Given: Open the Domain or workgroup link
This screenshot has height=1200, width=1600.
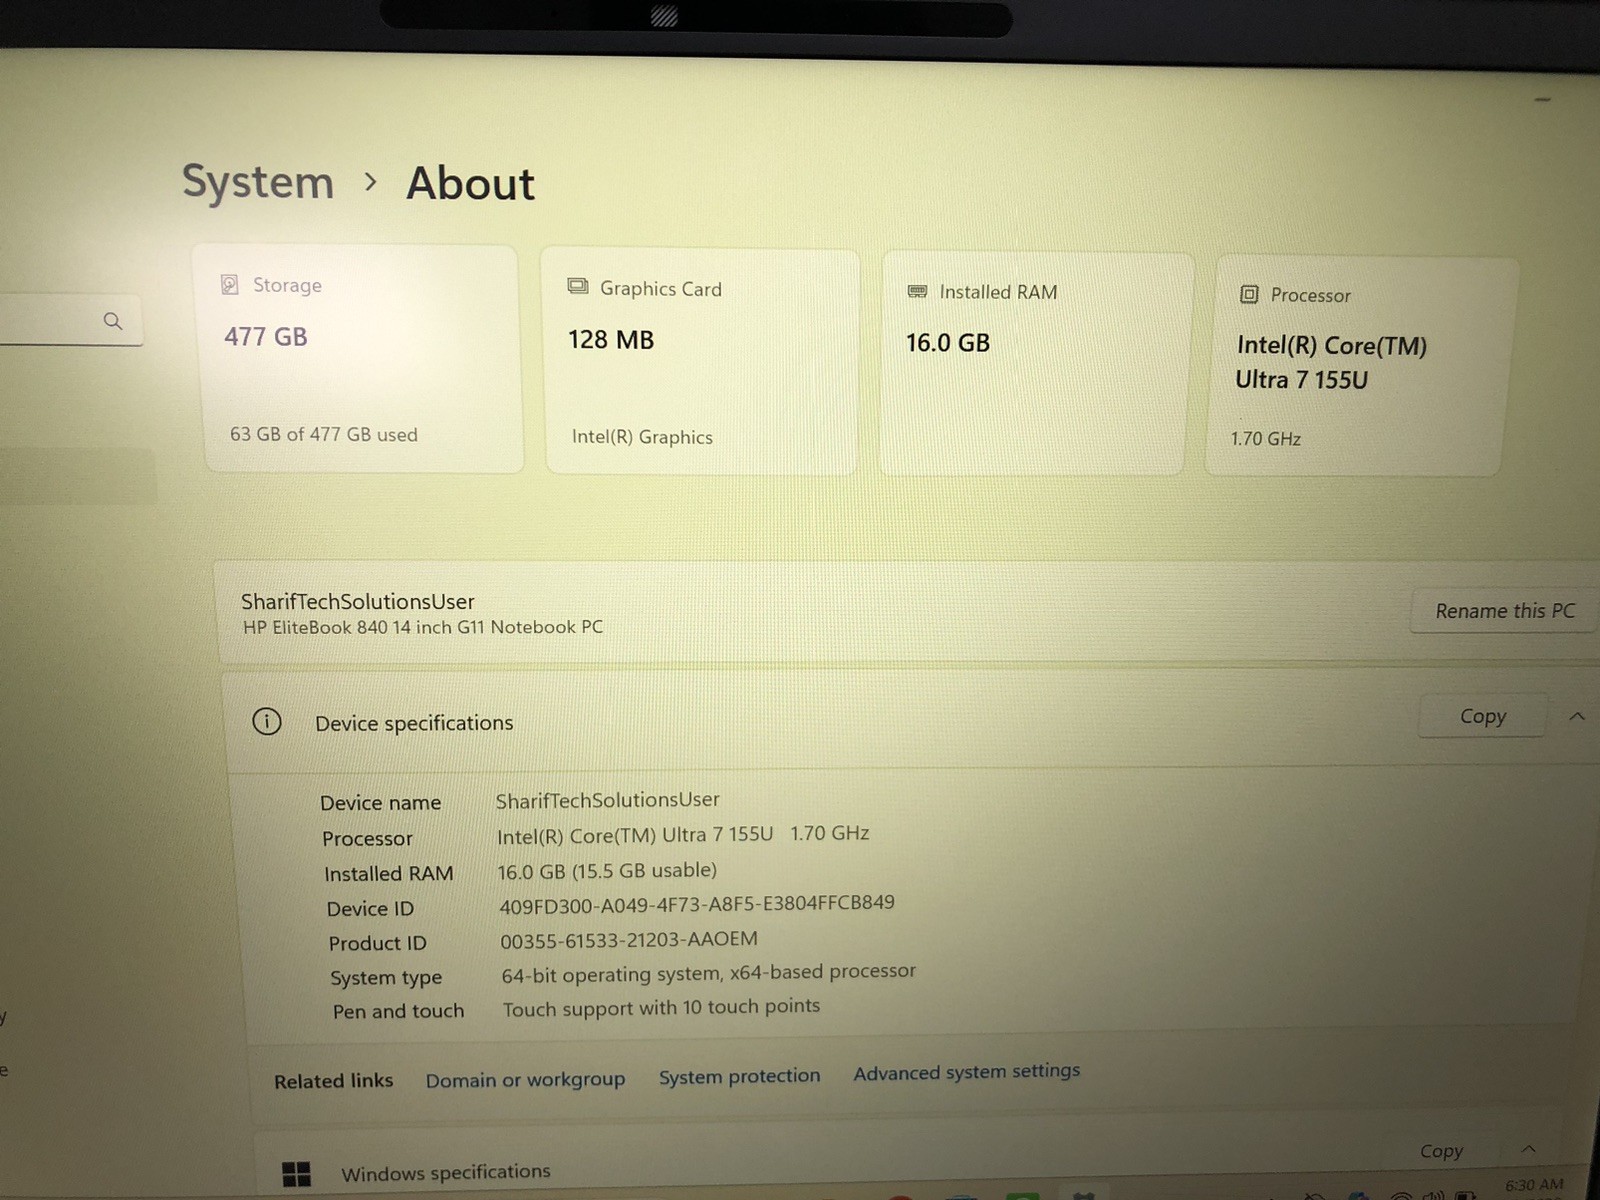Looking at the screenshot, I should coord(525,1080).
